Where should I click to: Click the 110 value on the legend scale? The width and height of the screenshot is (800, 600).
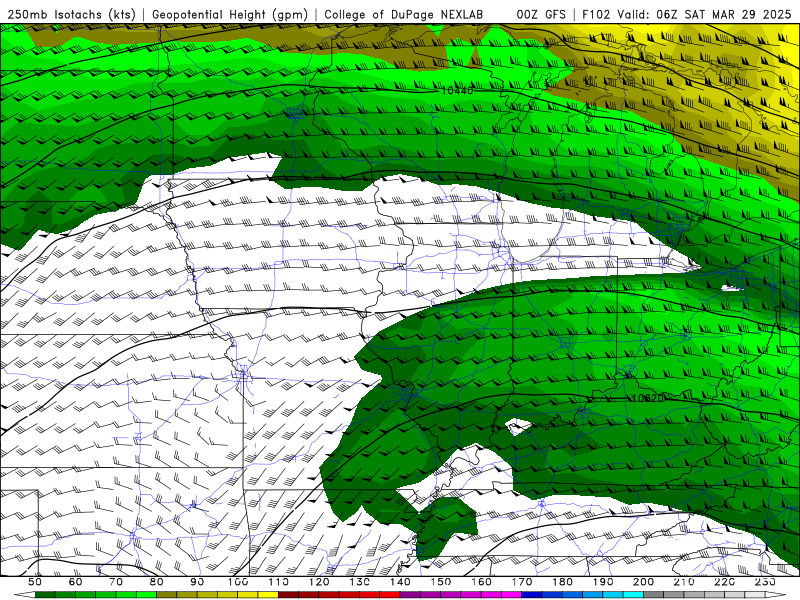278,582
